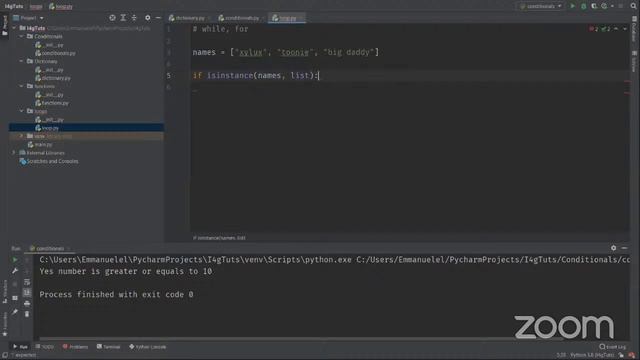Image resolution: width=640 pixels, height=360 pixels.
Task: Go to next highlighted error arrow
Action: click(624, 29)
